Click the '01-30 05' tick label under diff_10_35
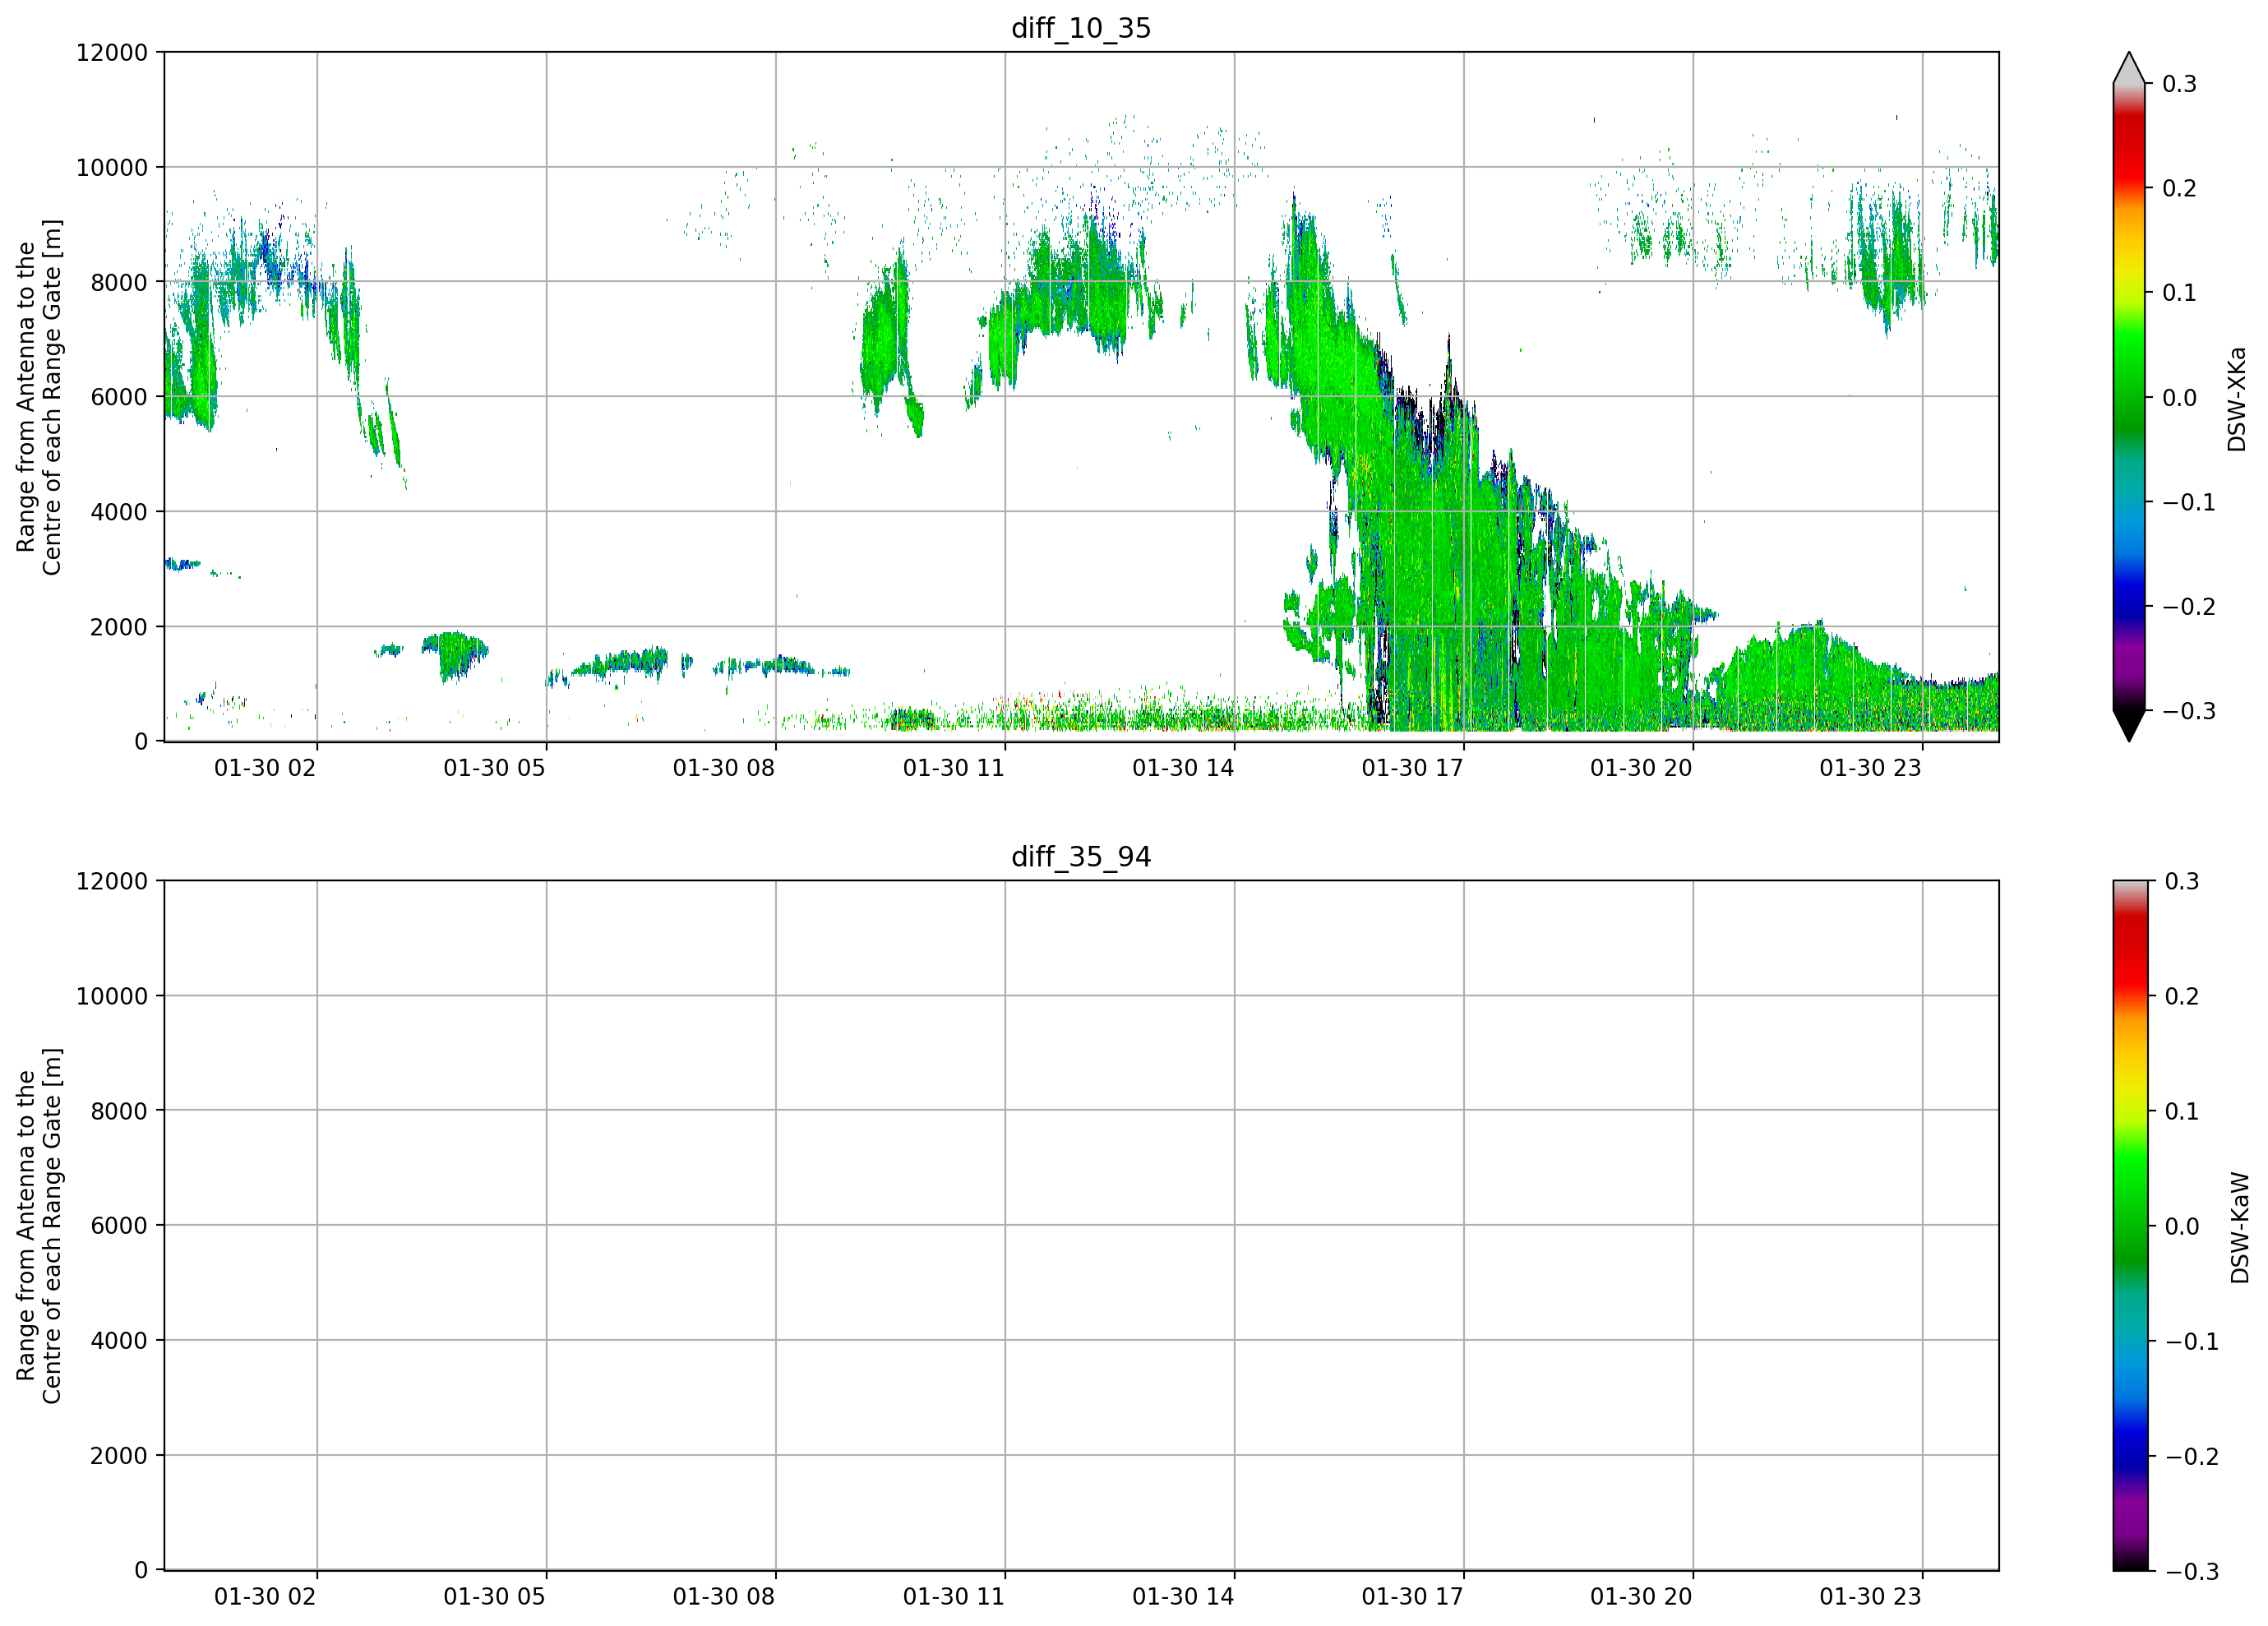 pyautogui.click(x=494, y=768)
